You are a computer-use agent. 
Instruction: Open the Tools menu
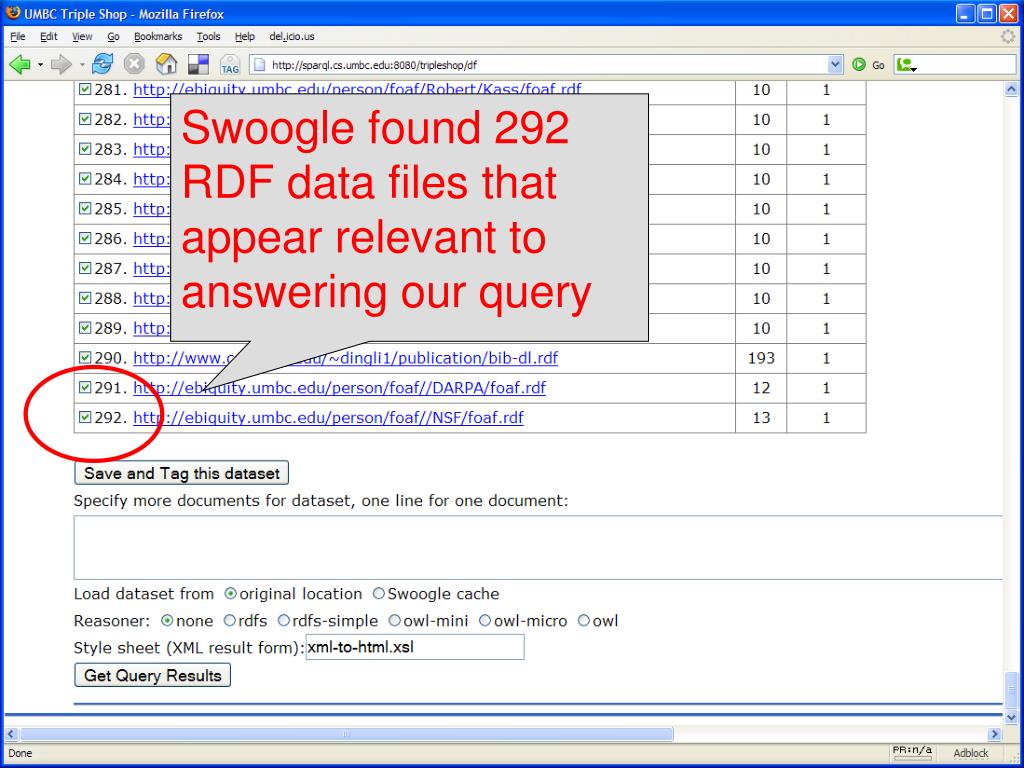click(208, 37)
